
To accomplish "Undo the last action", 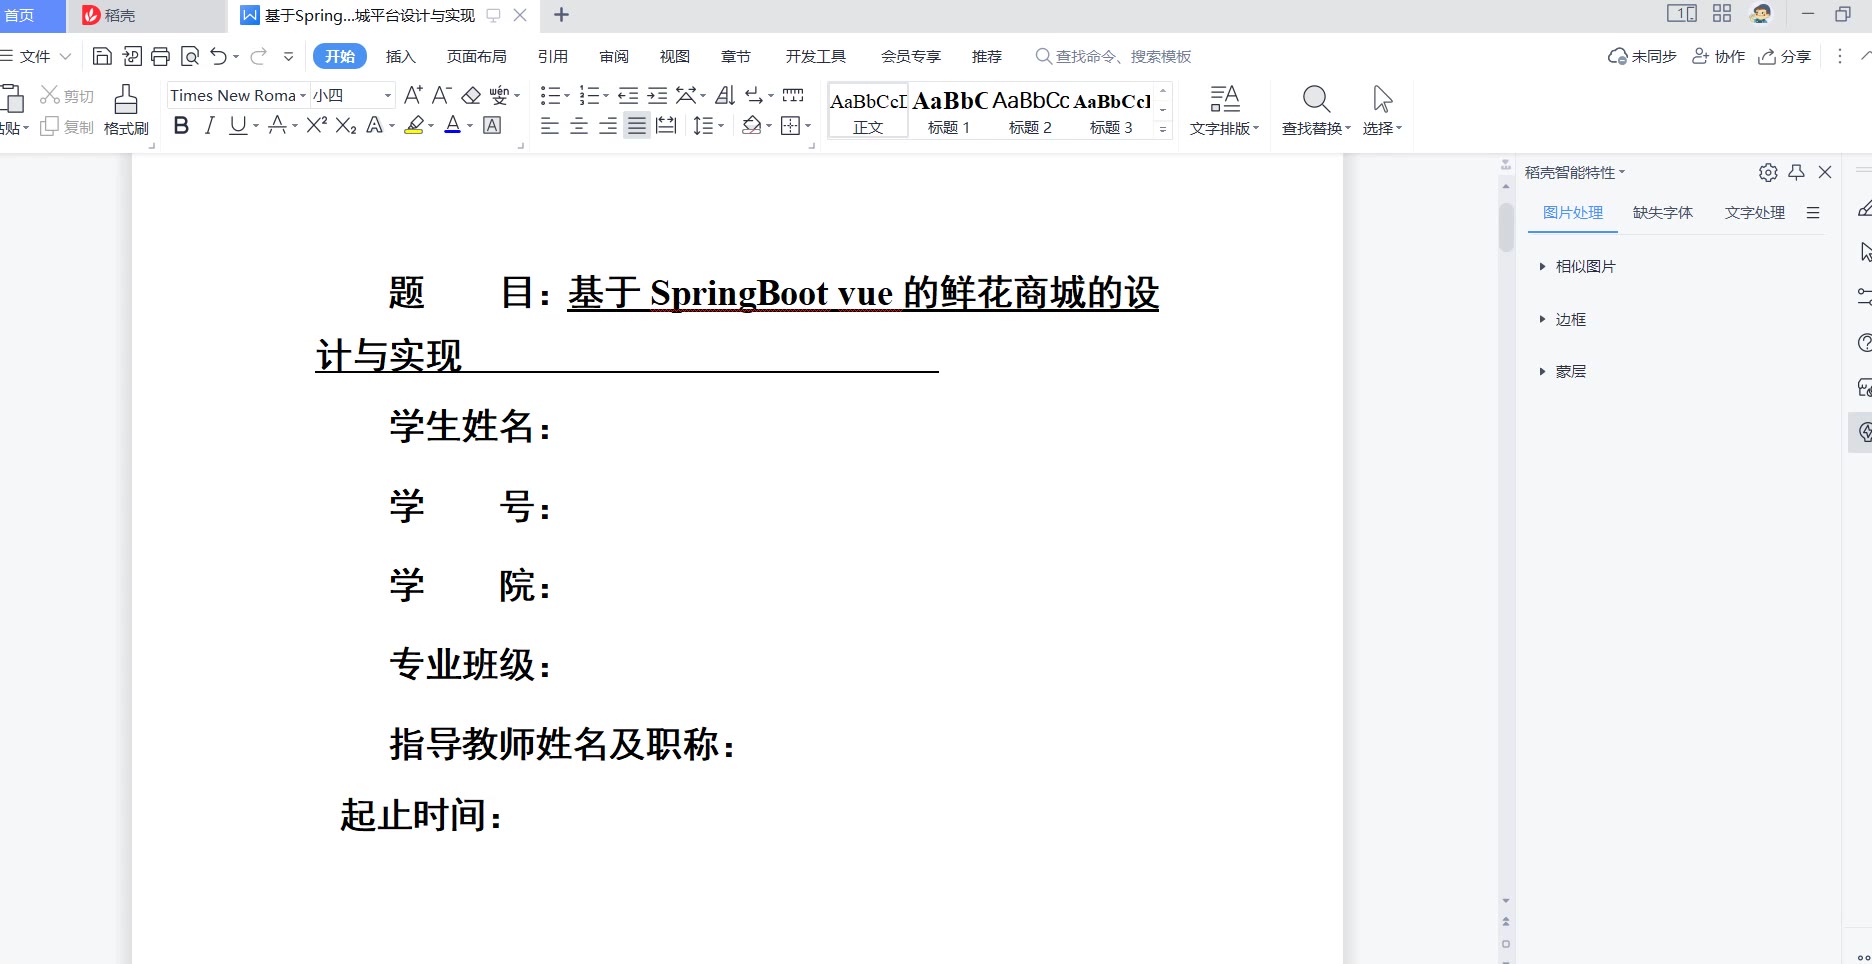I will [x=218, y=56].
